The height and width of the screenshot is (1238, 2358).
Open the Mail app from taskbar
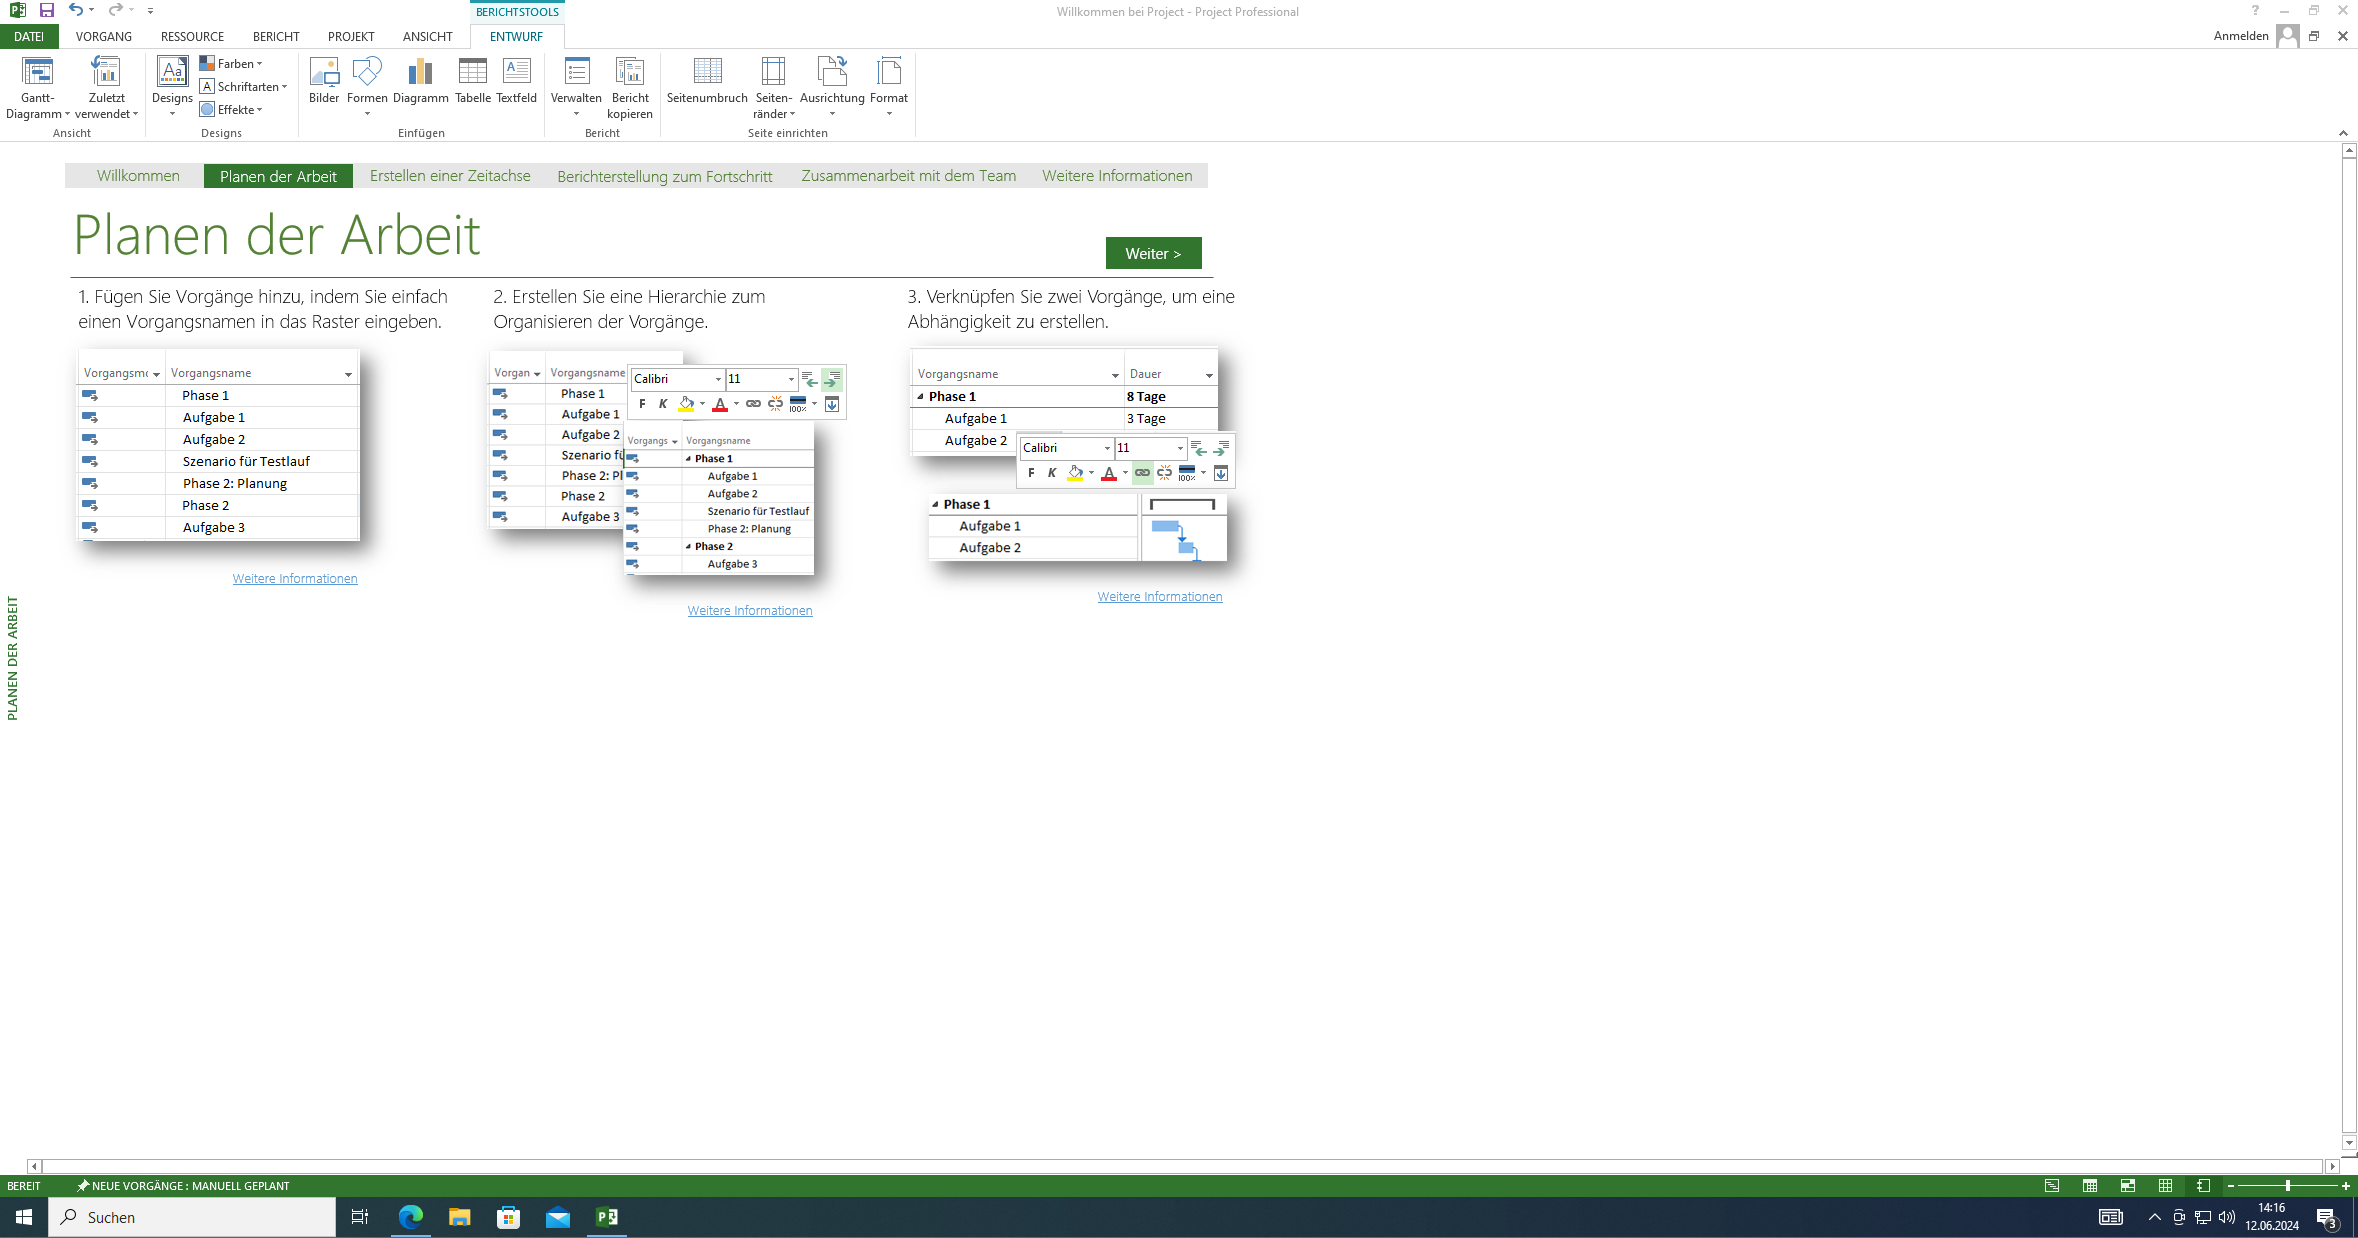pos(558,1217)
